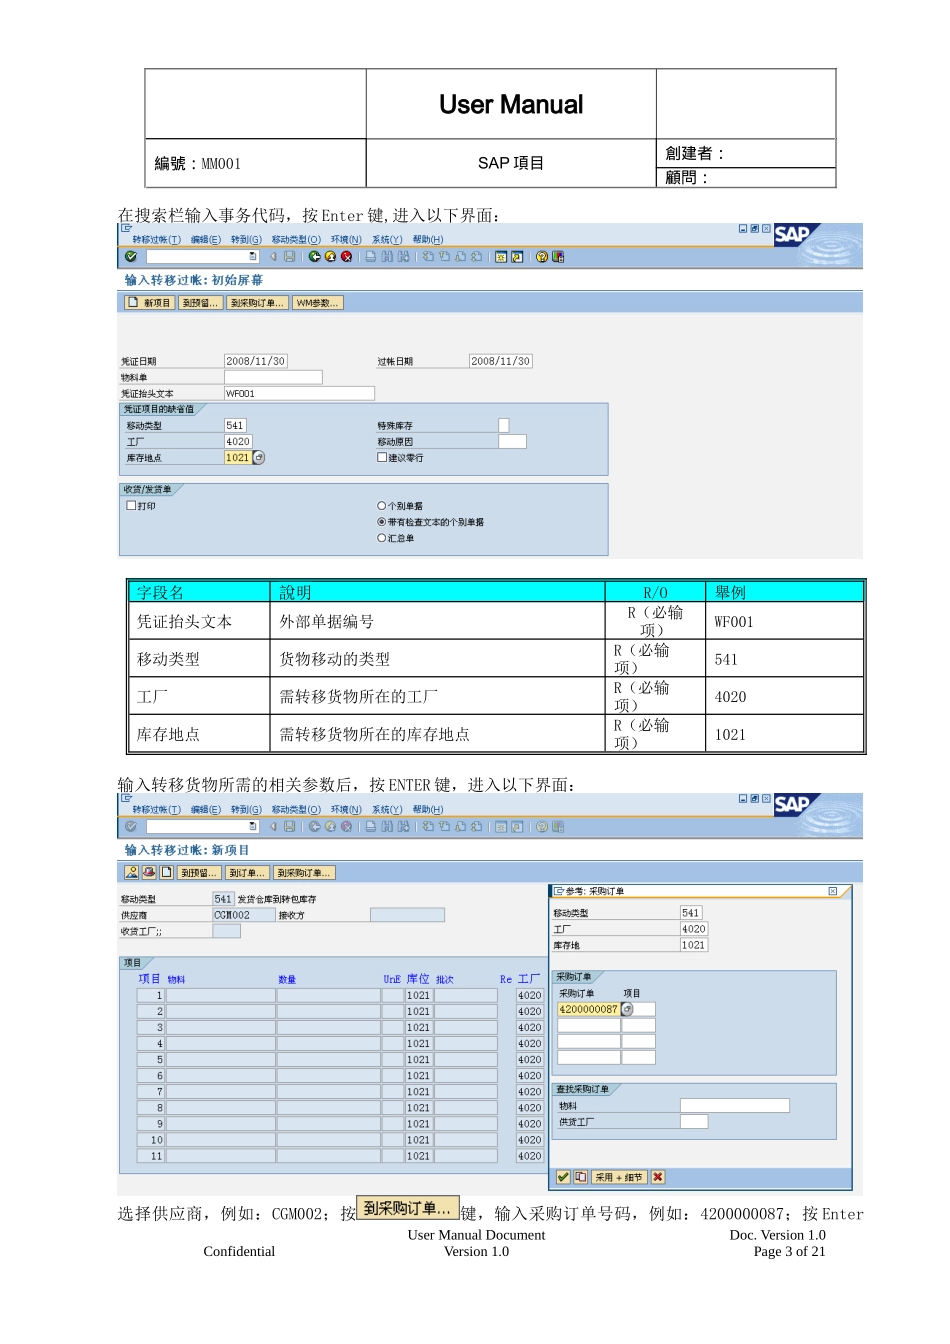Image resolution: width=950 pixels, height=1344 pixels.
Task: Click green Enter checkmark in top SAP toolbar
Action: point(131,257)
